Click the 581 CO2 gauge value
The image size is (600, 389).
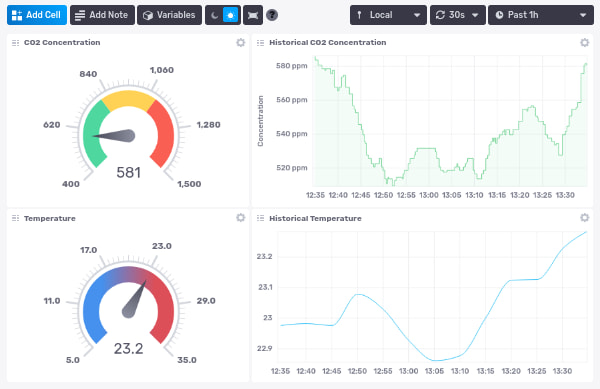point(129,173)
